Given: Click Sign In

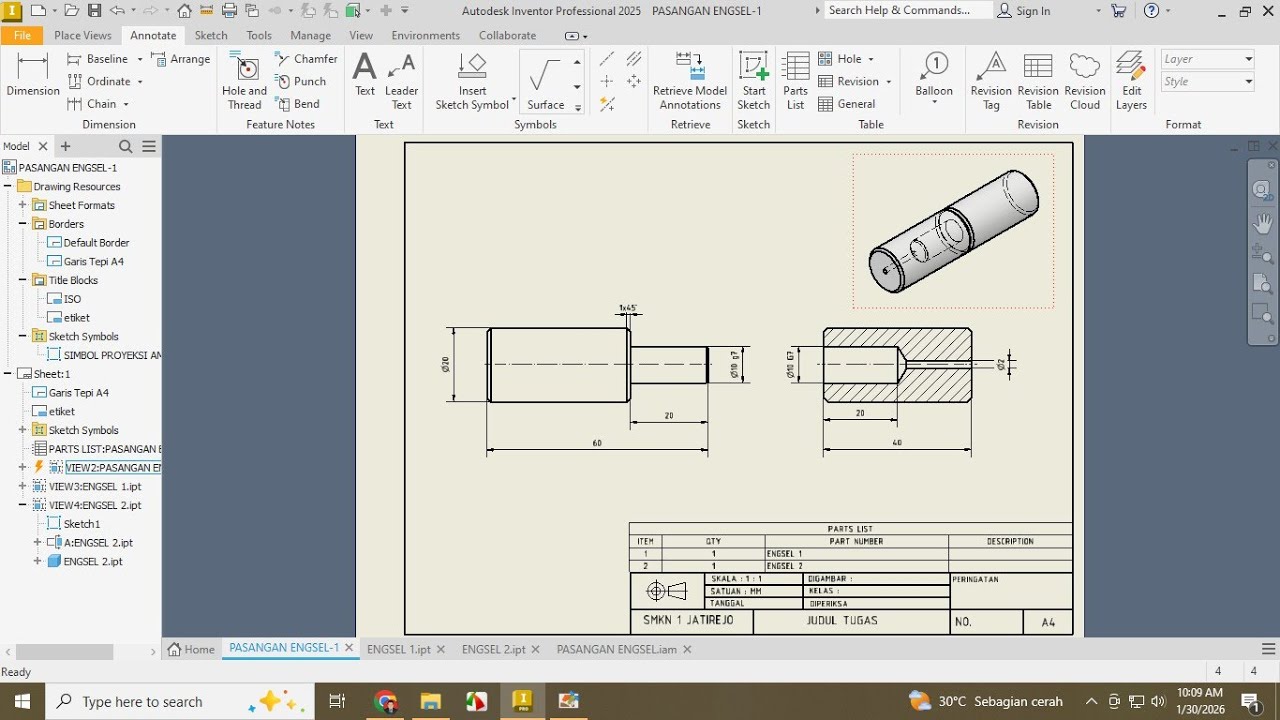Looking at the screenshot, I should 1023,11.
